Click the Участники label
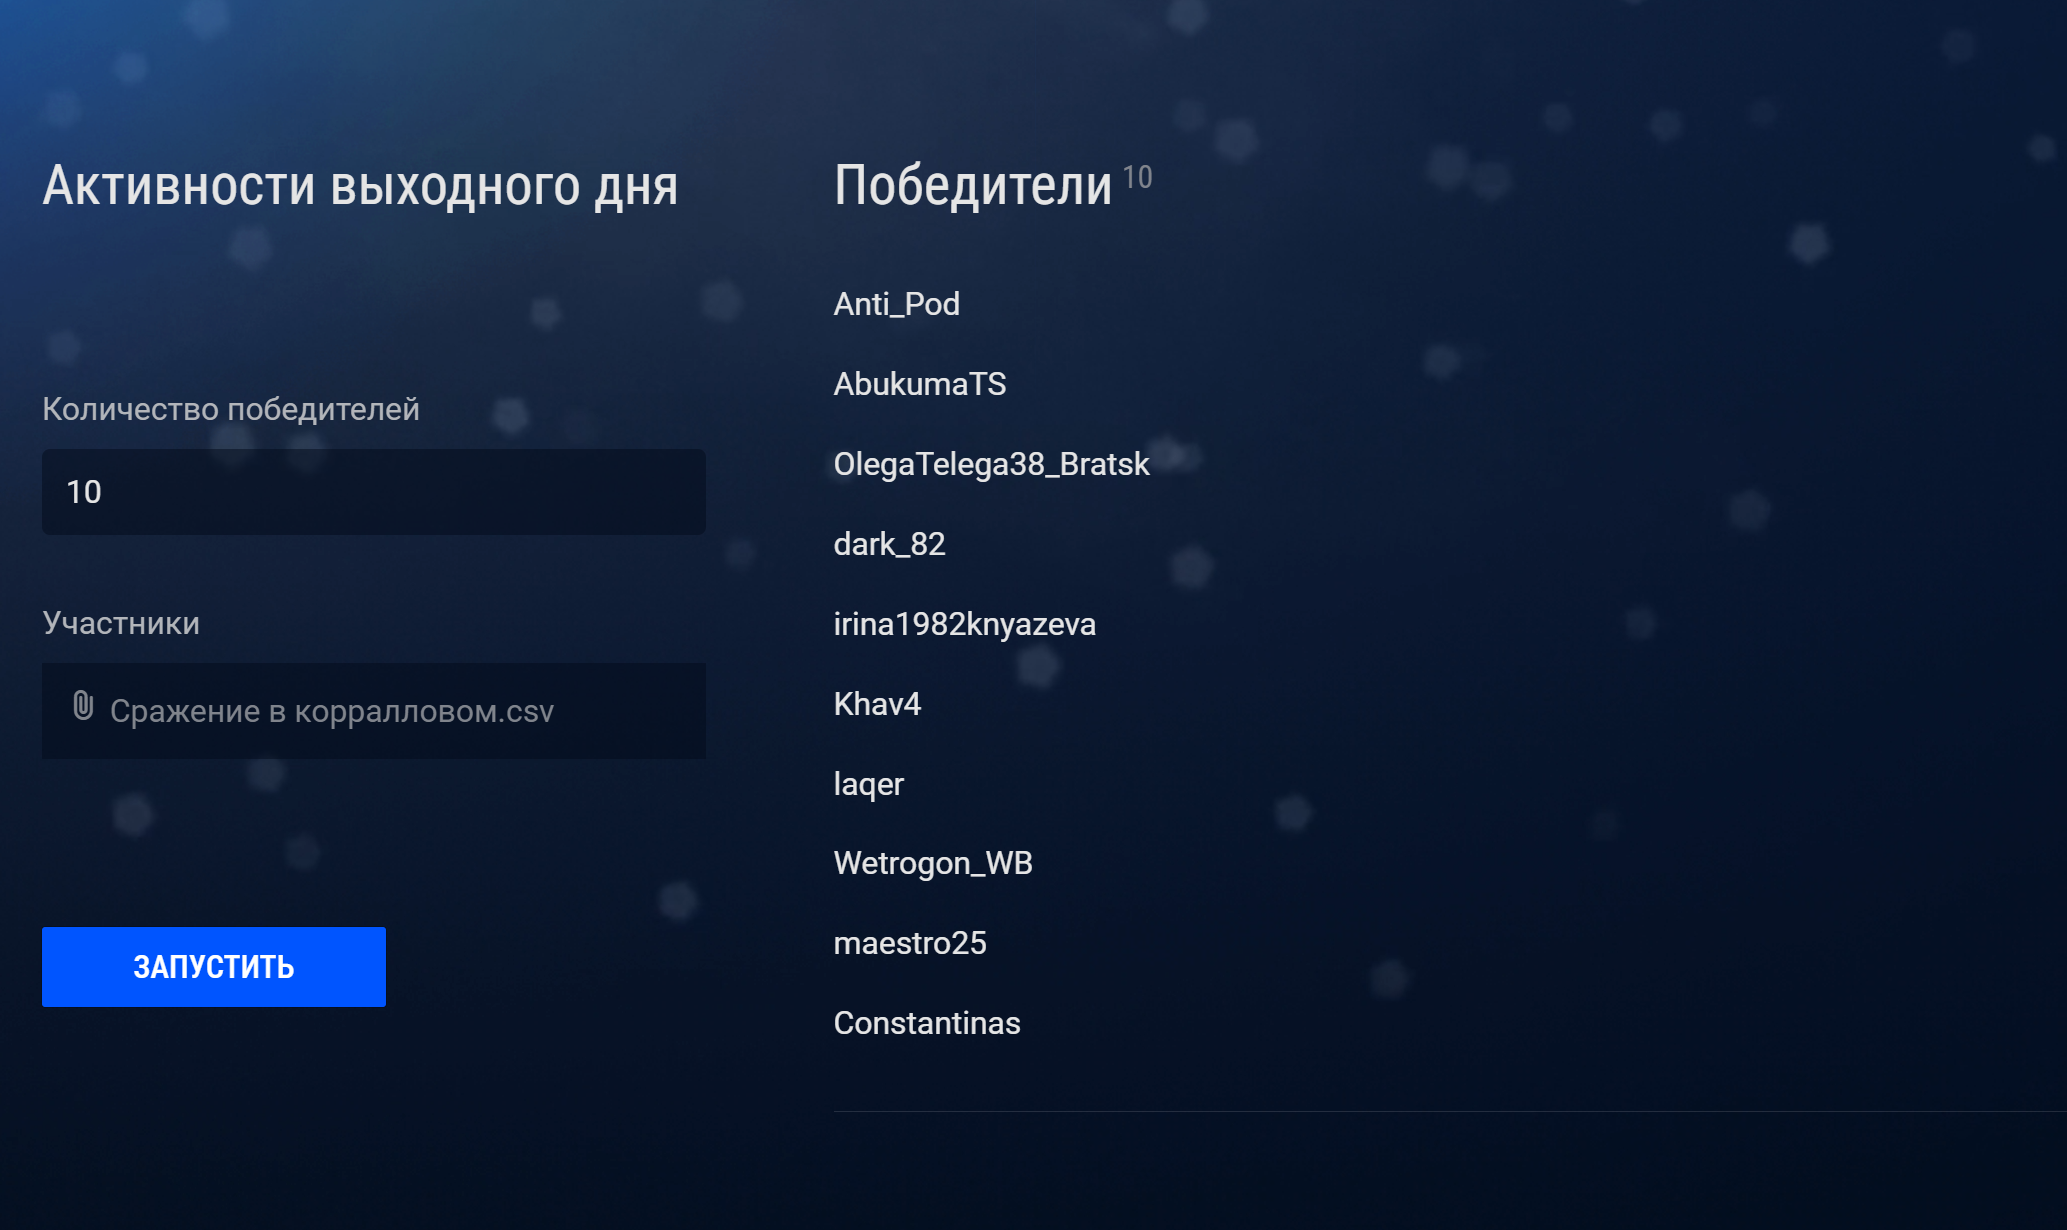Screen dimensions: 2067x1230 121,623
